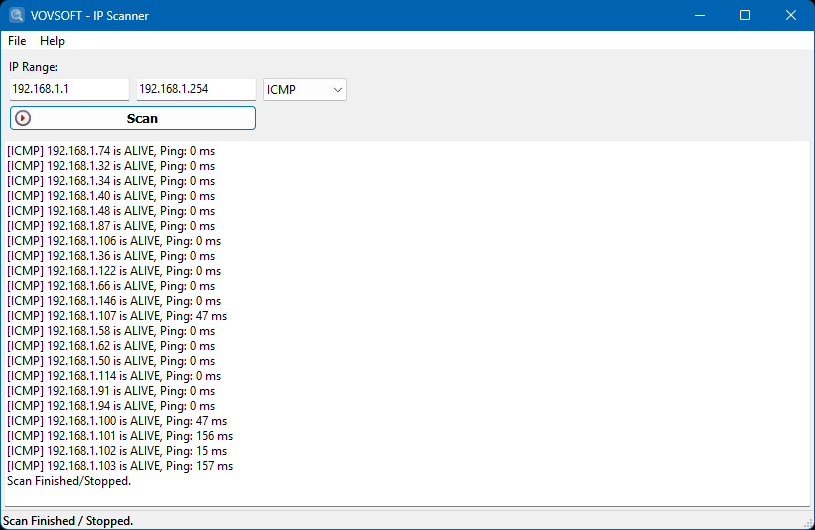This screenshot has height=530, width=815.
Task: Click the start IP field showing 192.168.1.1
Action: point(69,90)
